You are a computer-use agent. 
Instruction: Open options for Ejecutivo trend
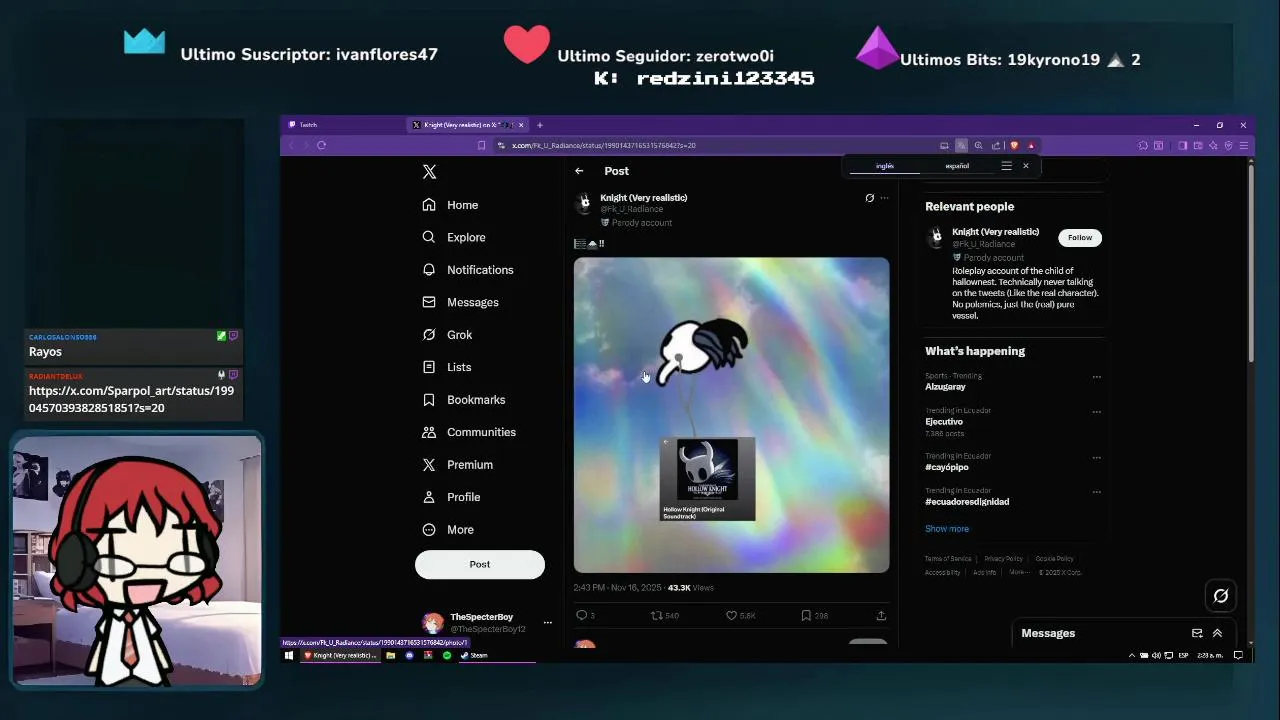[x=1097, y=412]
